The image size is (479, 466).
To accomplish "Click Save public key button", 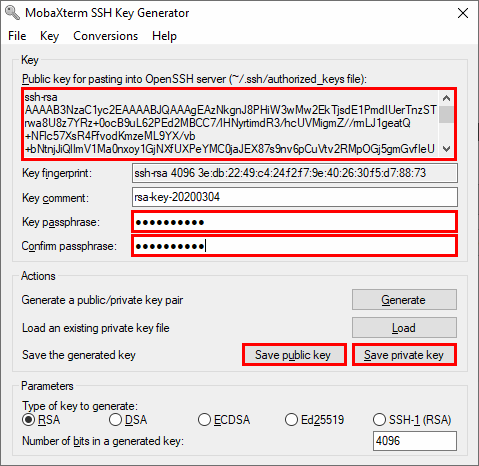I will point(294,355).
